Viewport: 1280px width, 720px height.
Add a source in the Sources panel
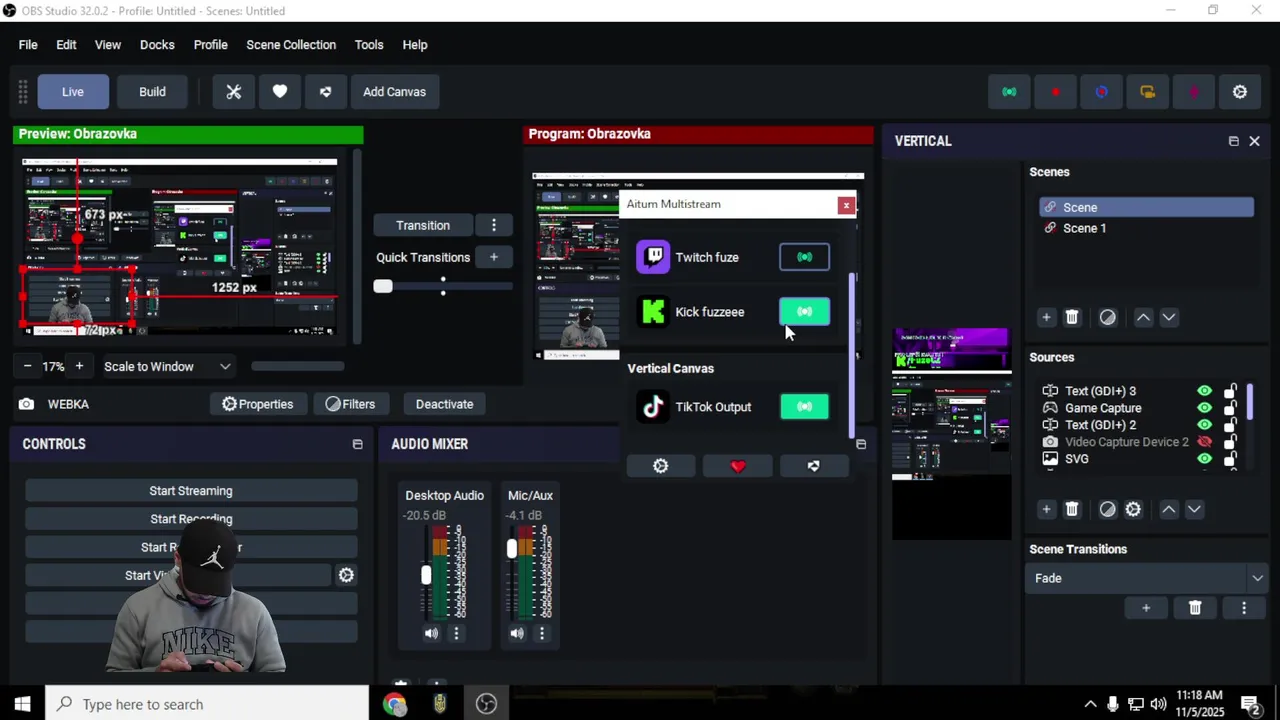(x=1046, y=509)
